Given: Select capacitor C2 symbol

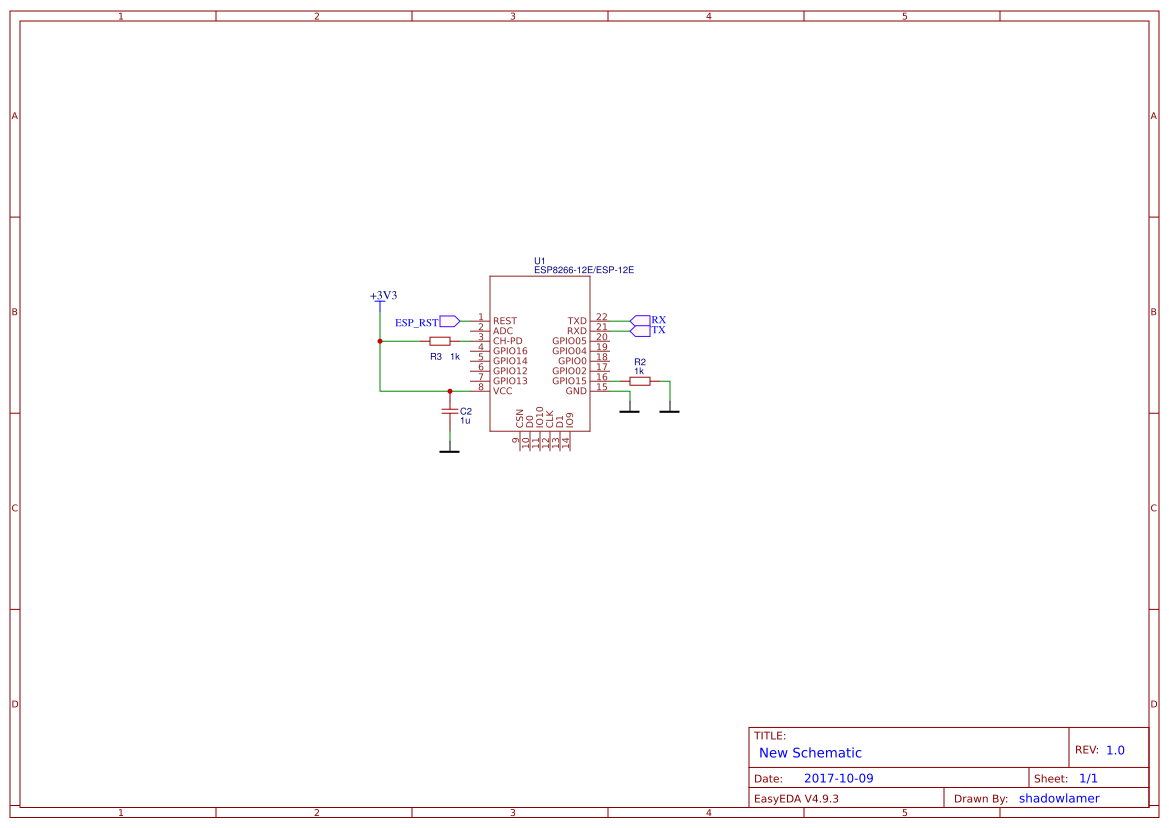Looking at the screenshot, I should (x=450, y=411).
